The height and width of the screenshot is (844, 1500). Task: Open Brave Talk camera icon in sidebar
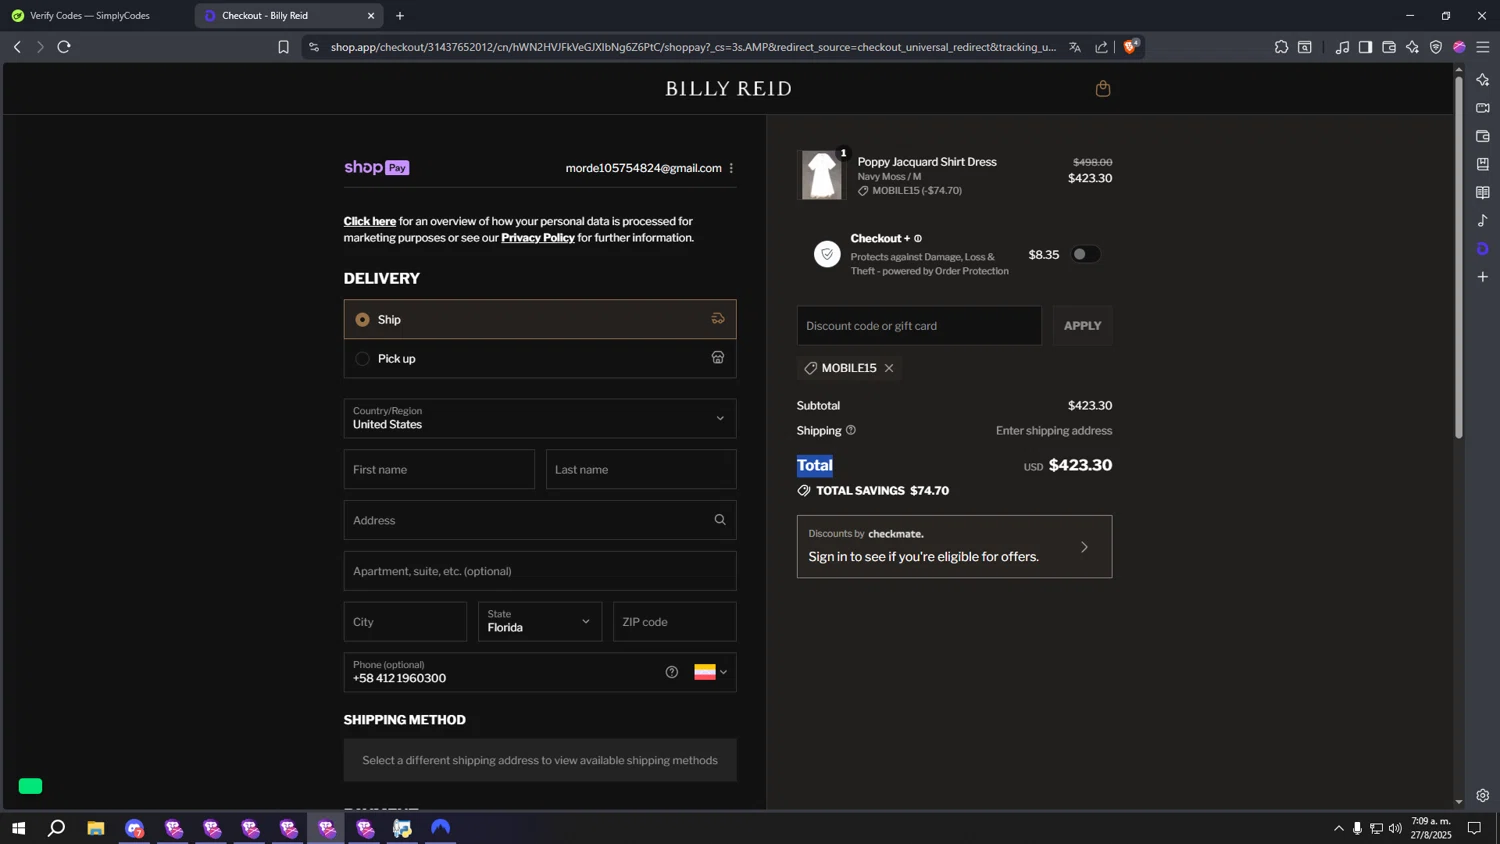tap(1483, 108)
